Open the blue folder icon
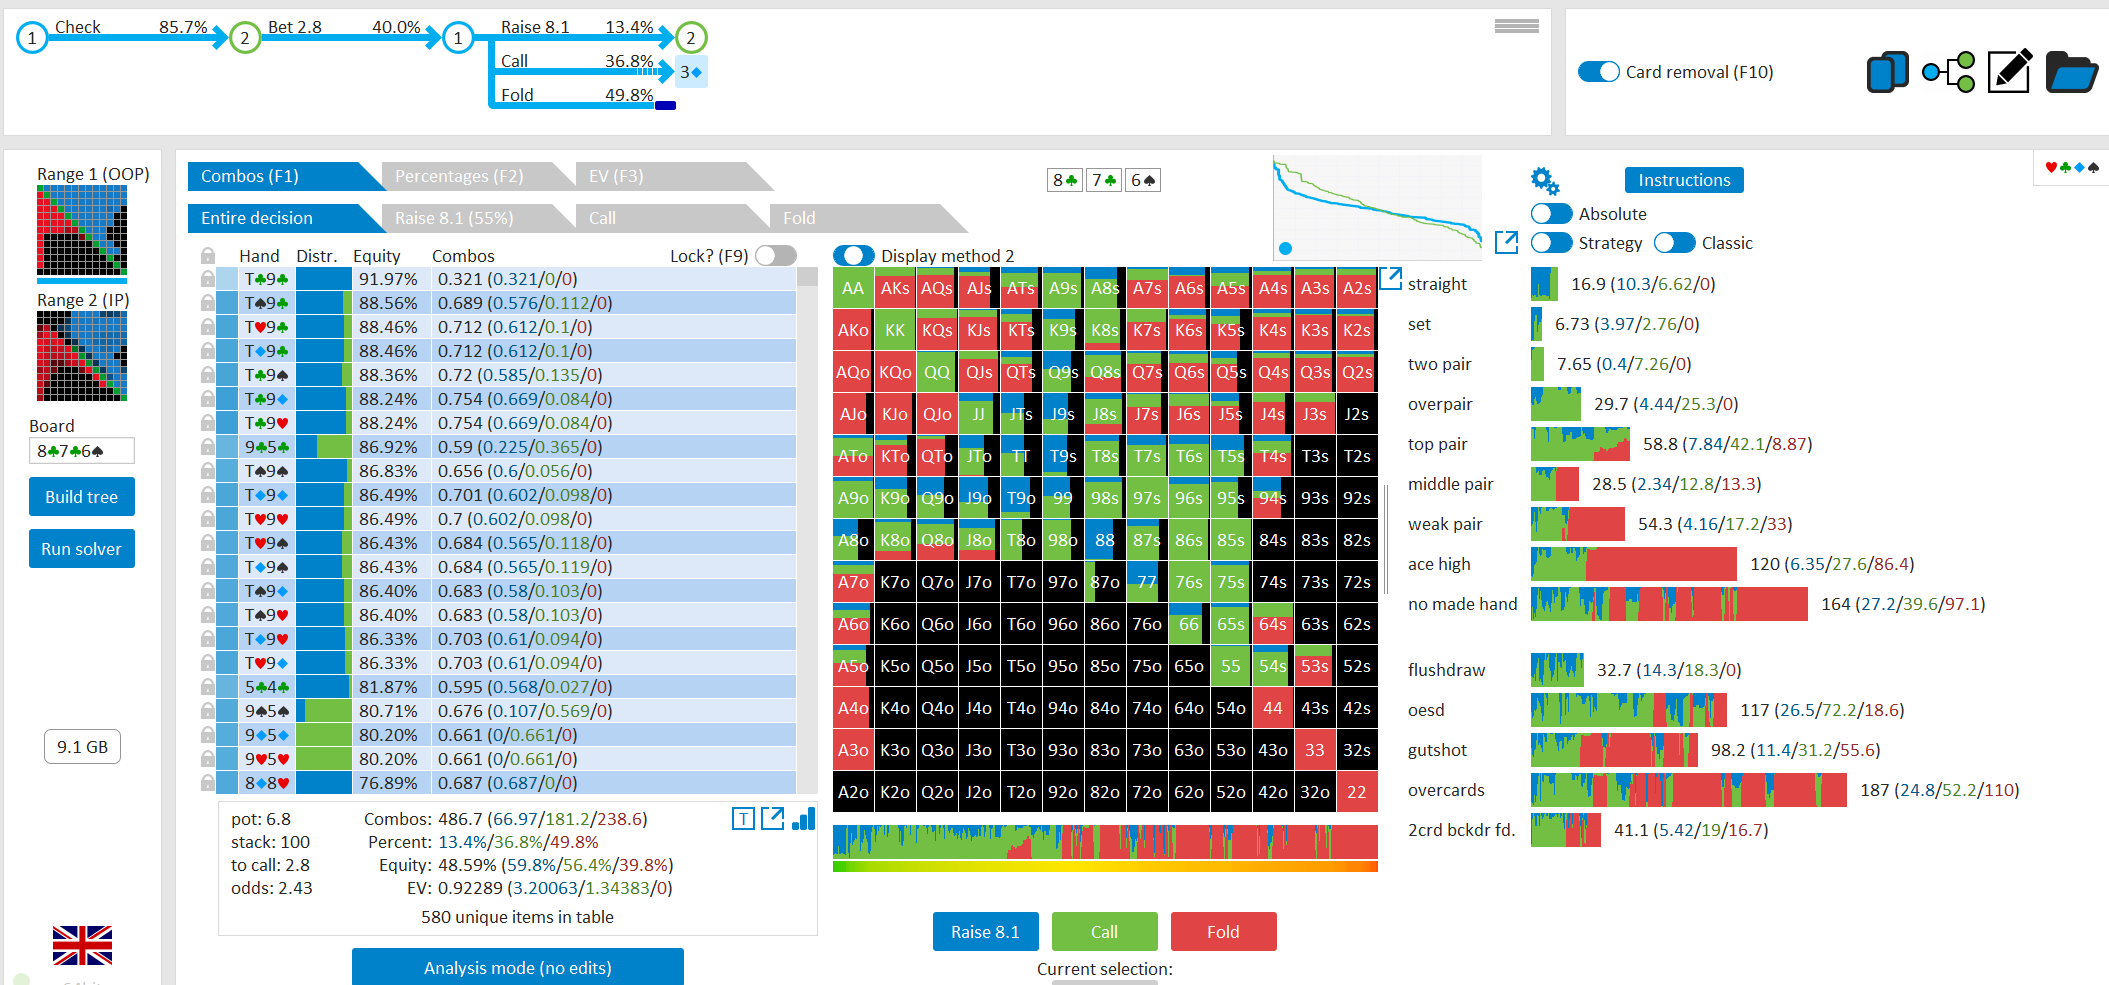The width and height of the screenshot is (2109, 985). click(2071, 72)
